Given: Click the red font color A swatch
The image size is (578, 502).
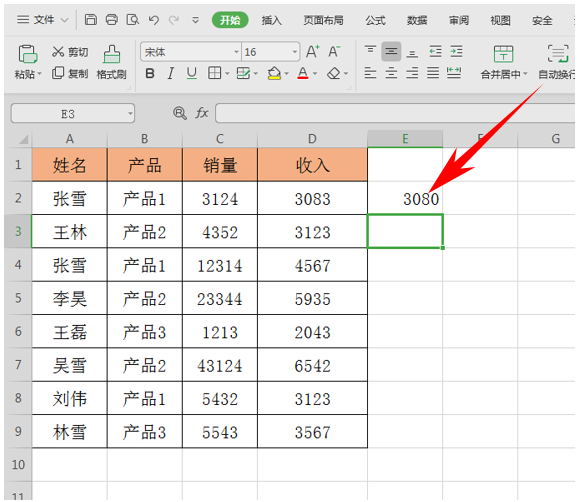Looking at the screenshot, I should coord(303,73).
